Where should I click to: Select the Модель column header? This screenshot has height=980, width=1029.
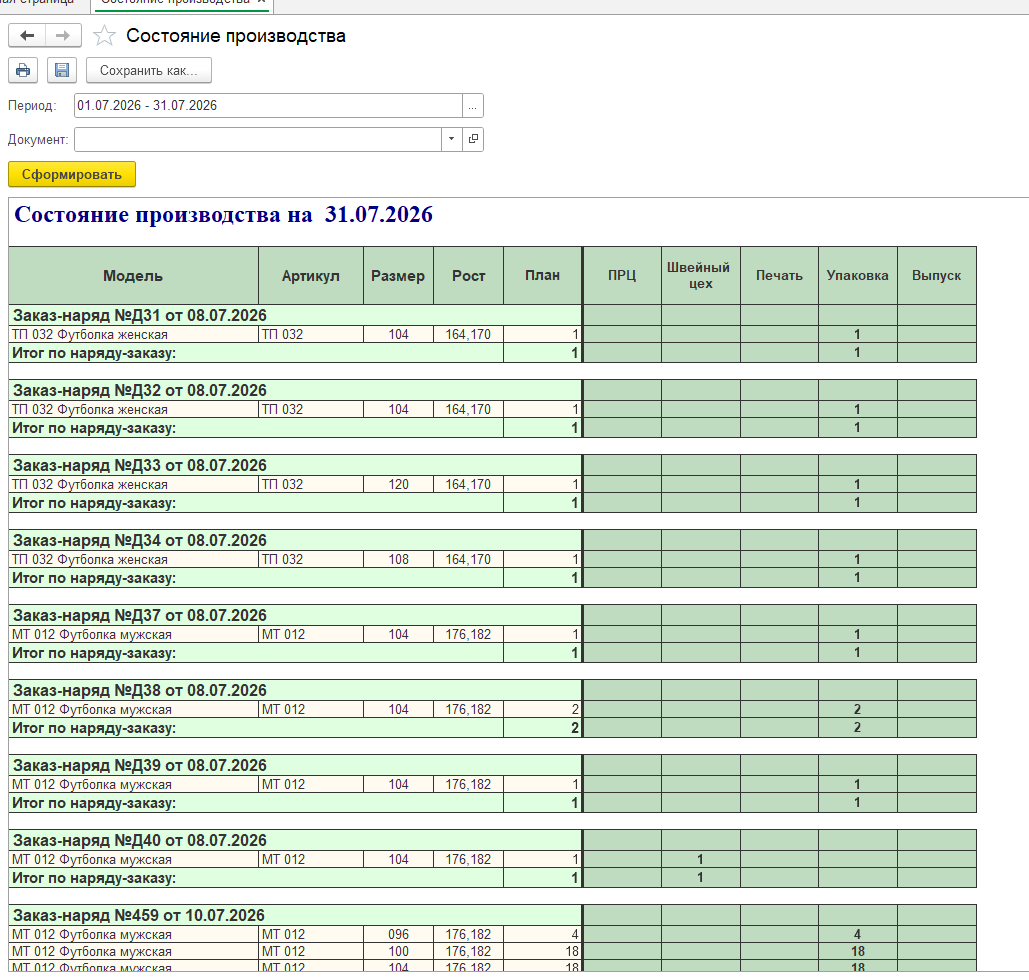[133, 276]
